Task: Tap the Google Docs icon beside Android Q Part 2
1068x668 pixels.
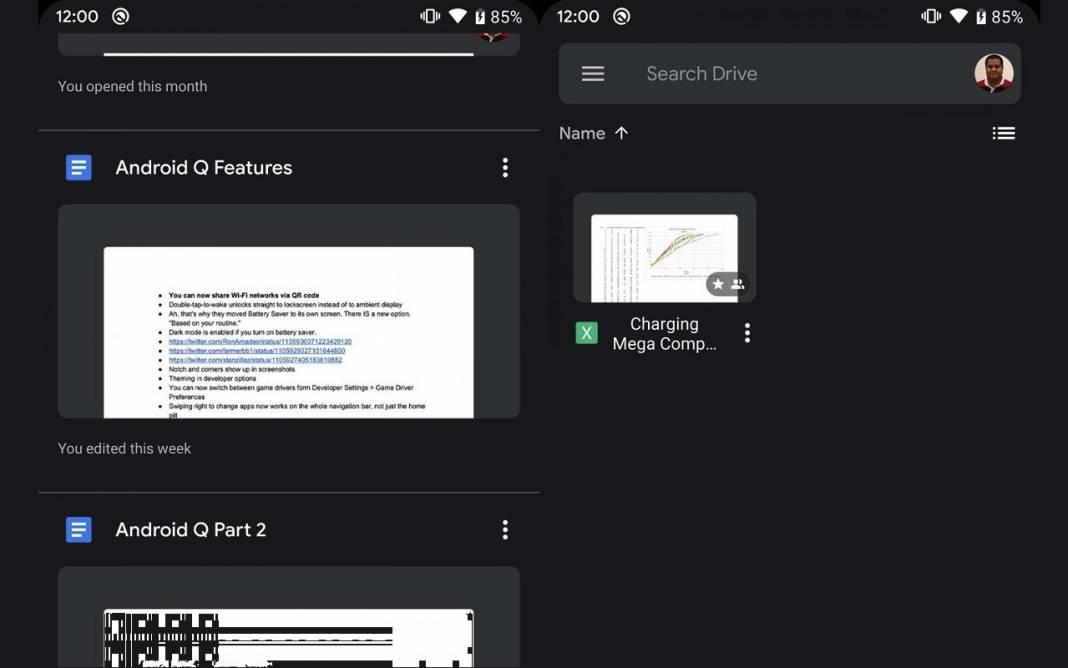Action: pyautogui.click(x=78, y=529)
